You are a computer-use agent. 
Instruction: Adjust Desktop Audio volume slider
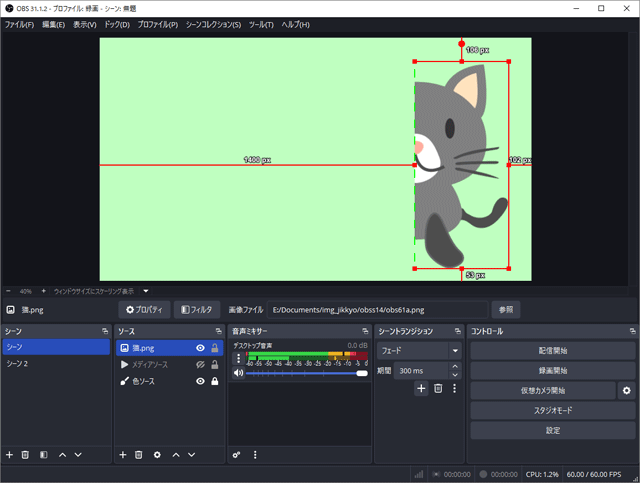pyautogui.click(x=307, y=373)
